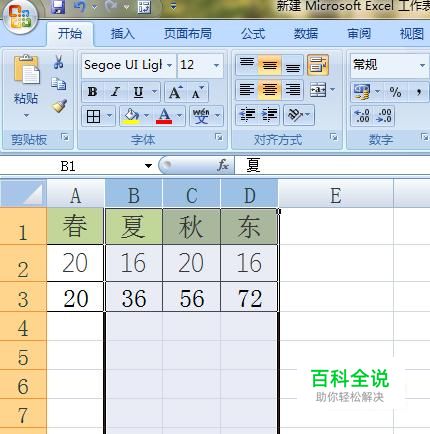Increase font size with large A
The width and height of the screenshot is (430, 434).
click(x=175, y=92)
